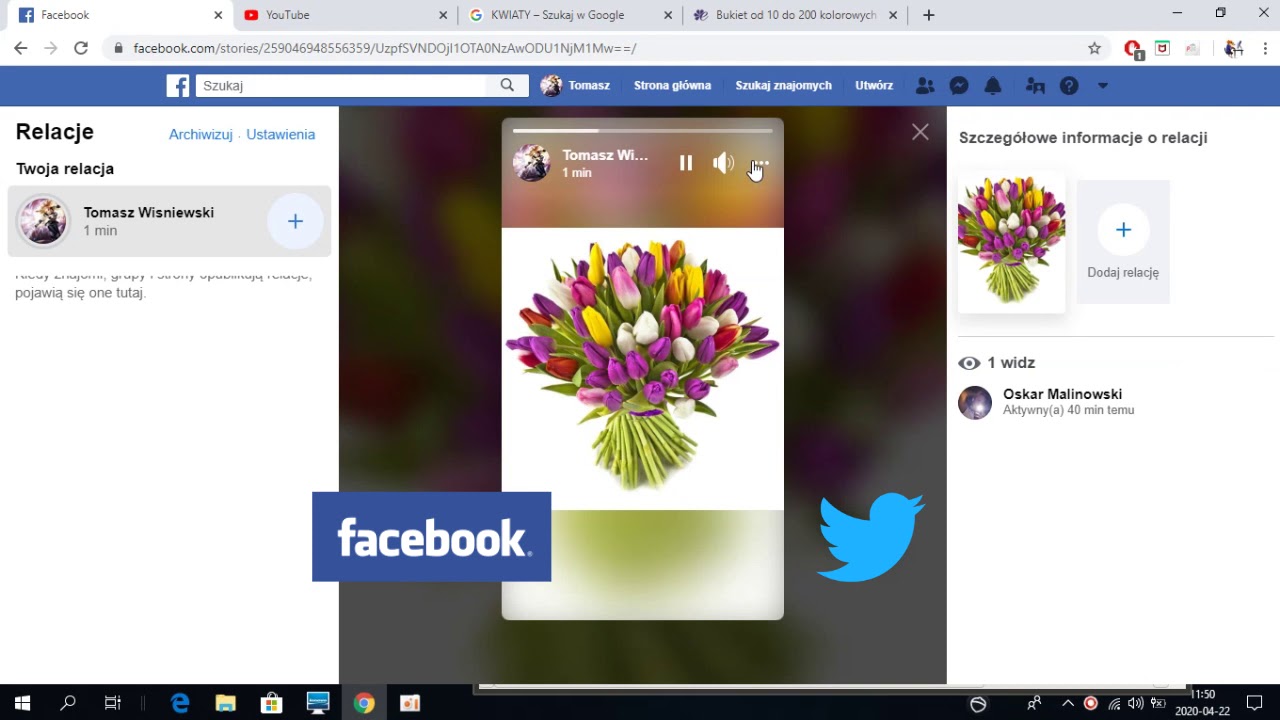Open system volume tray icon
This screenshot has width=1280, height=720.
(1135, 703)
